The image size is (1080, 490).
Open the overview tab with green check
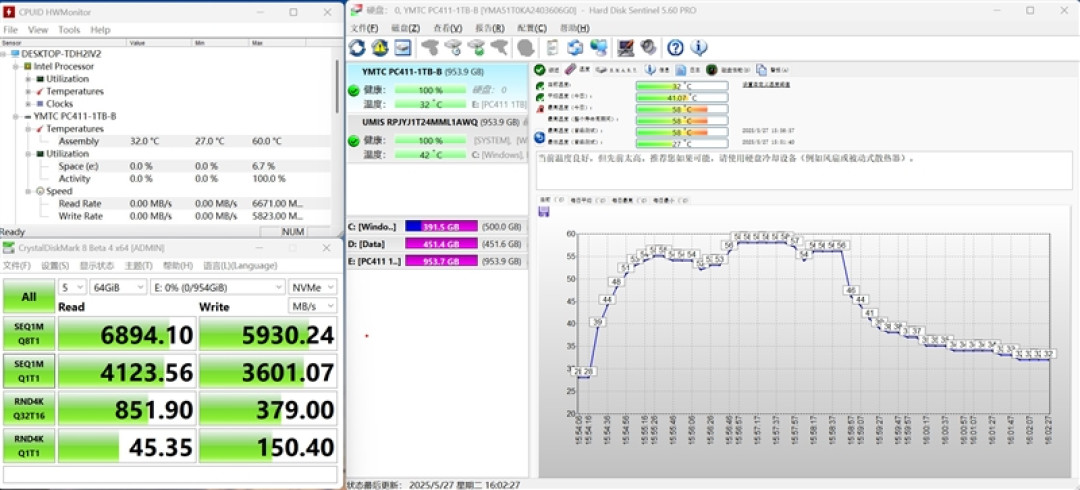548,70
